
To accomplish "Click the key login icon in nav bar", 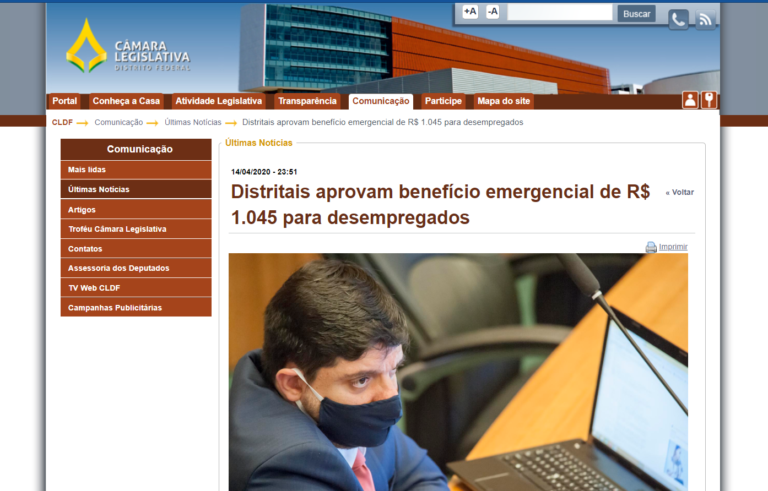I will point(709,100).
